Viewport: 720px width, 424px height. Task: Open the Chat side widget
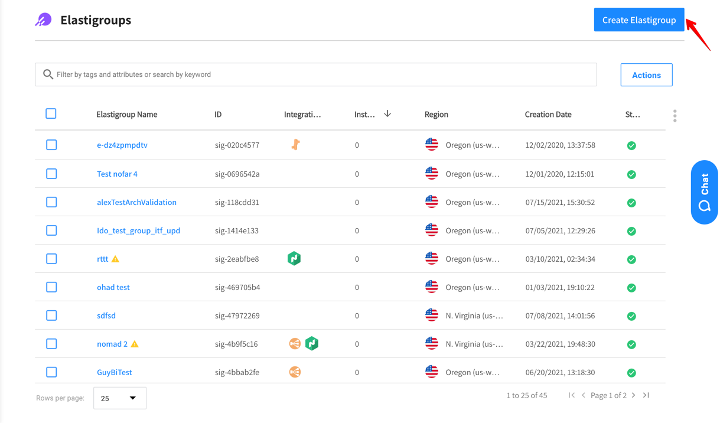704,191
